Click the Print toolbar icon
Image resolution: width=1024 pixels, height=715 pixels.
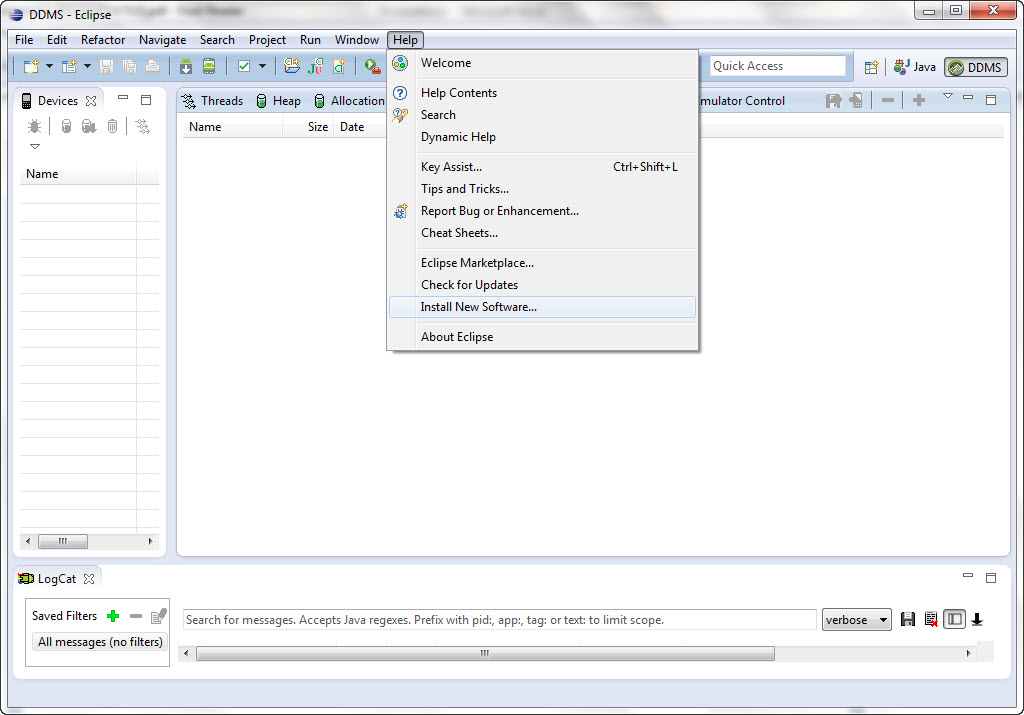(152, 67)
